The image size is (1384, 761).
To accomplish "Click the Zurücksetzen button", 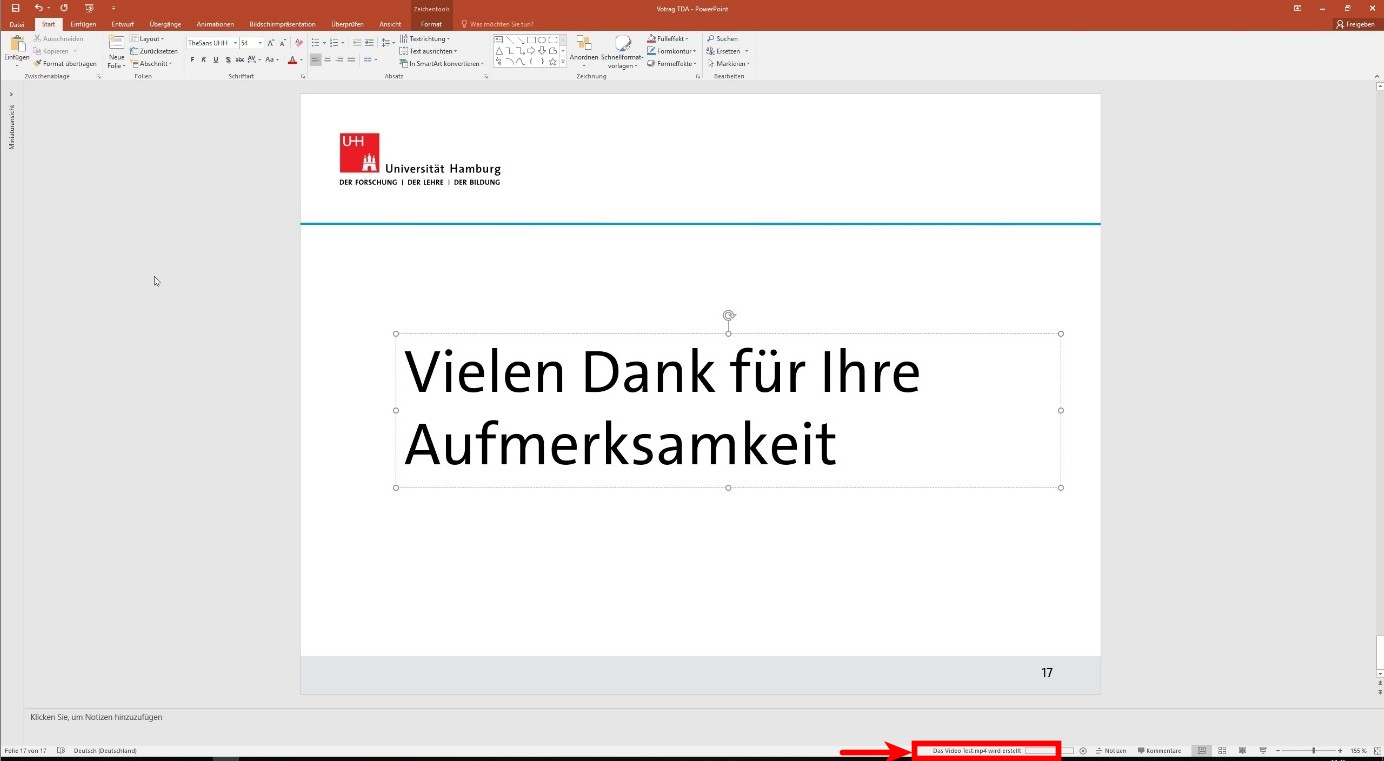I will pyautogui.click(x=153, y=51).
